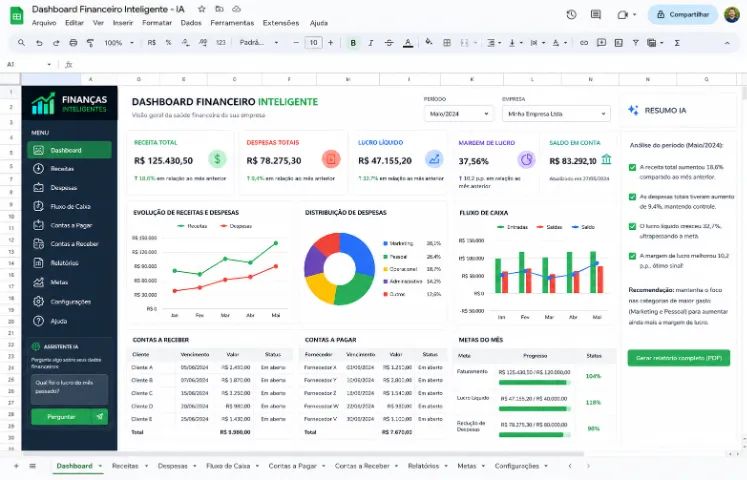Open the zoom 100% dropdown

[119, 43]
